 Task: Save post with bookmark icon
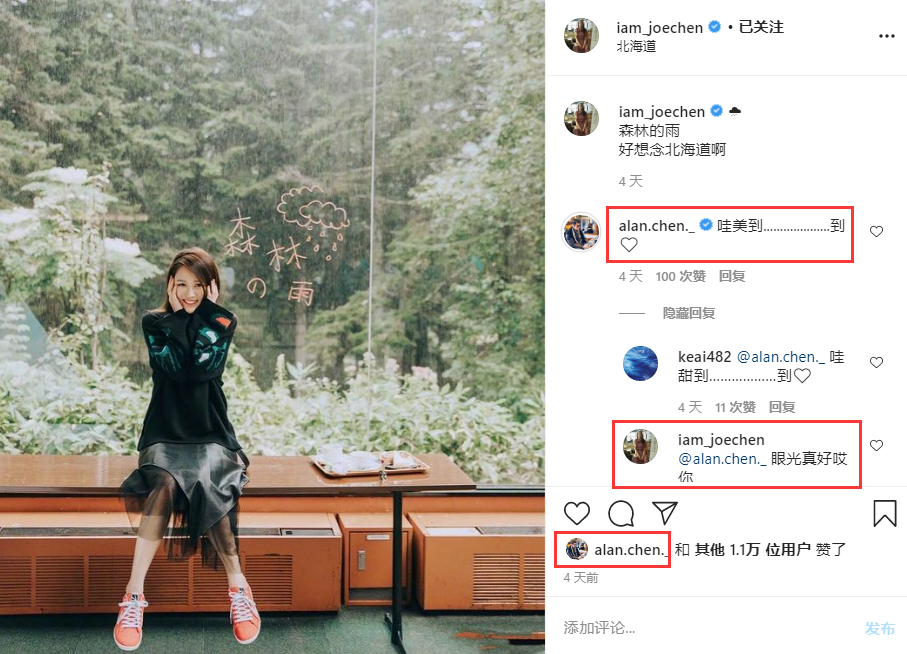(884, 513)
